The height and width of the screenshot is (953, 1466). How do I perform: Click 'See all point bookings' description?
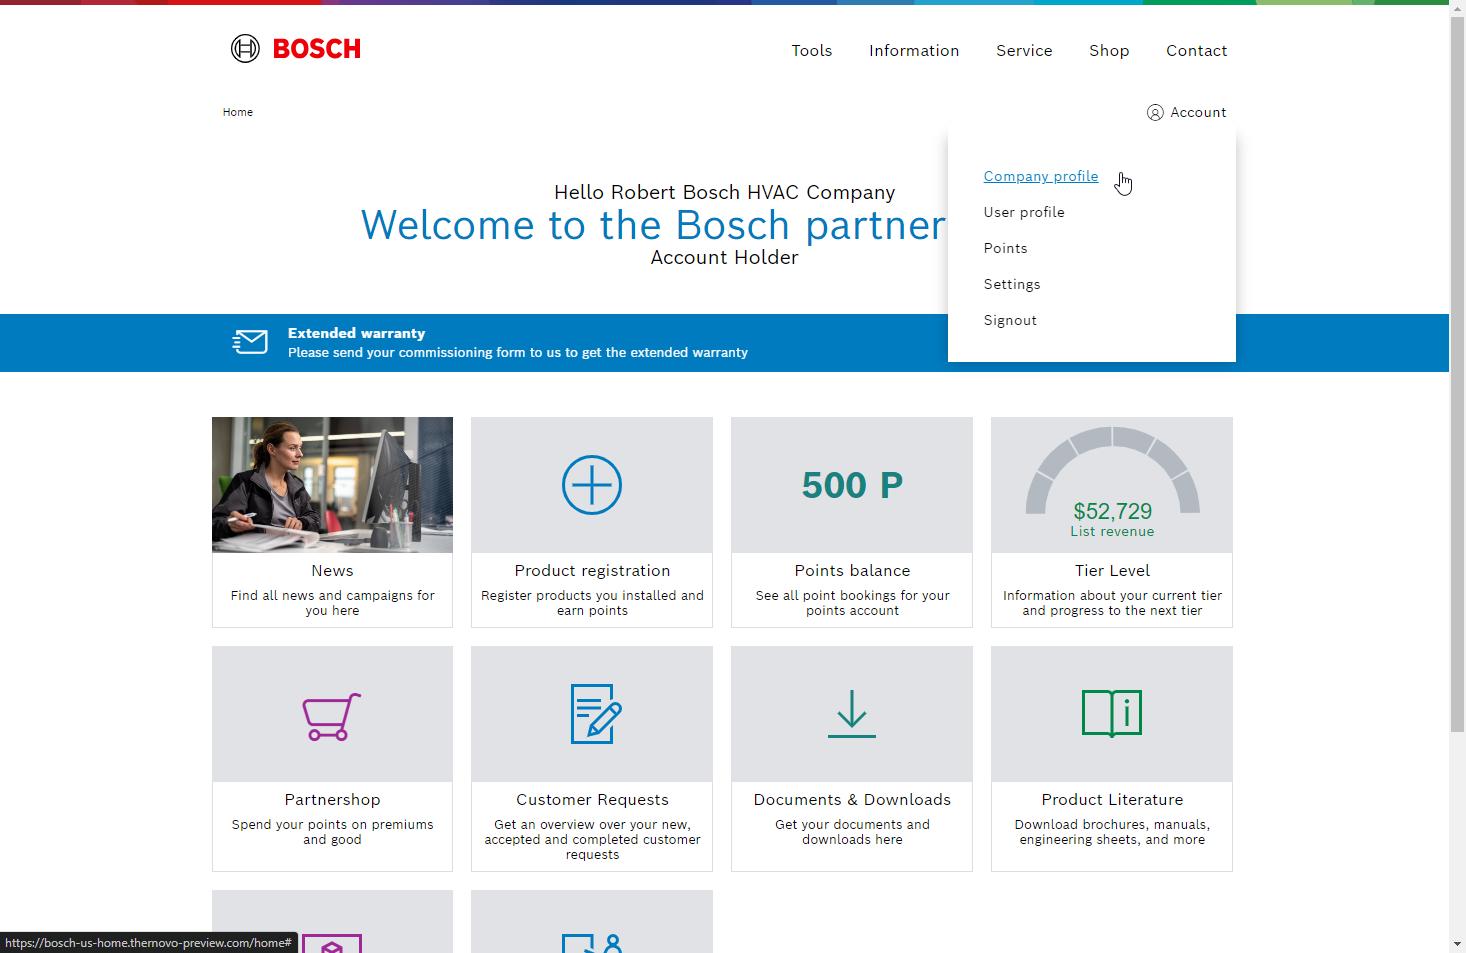click(x=852, y=603)
